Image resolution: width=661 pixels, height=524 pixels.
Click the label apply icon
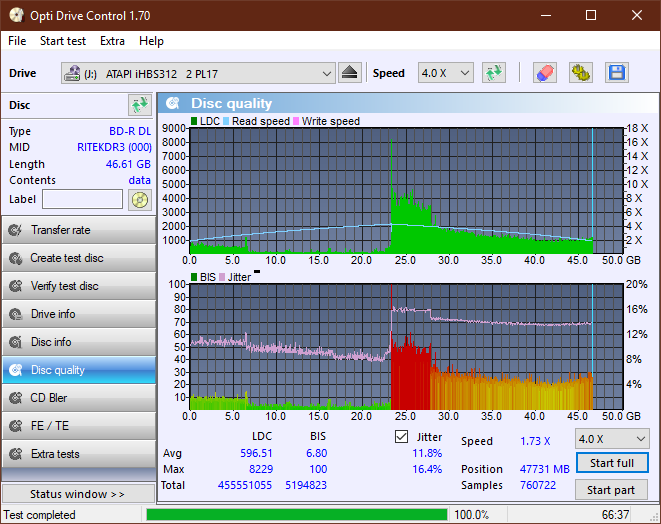(139, 199)
